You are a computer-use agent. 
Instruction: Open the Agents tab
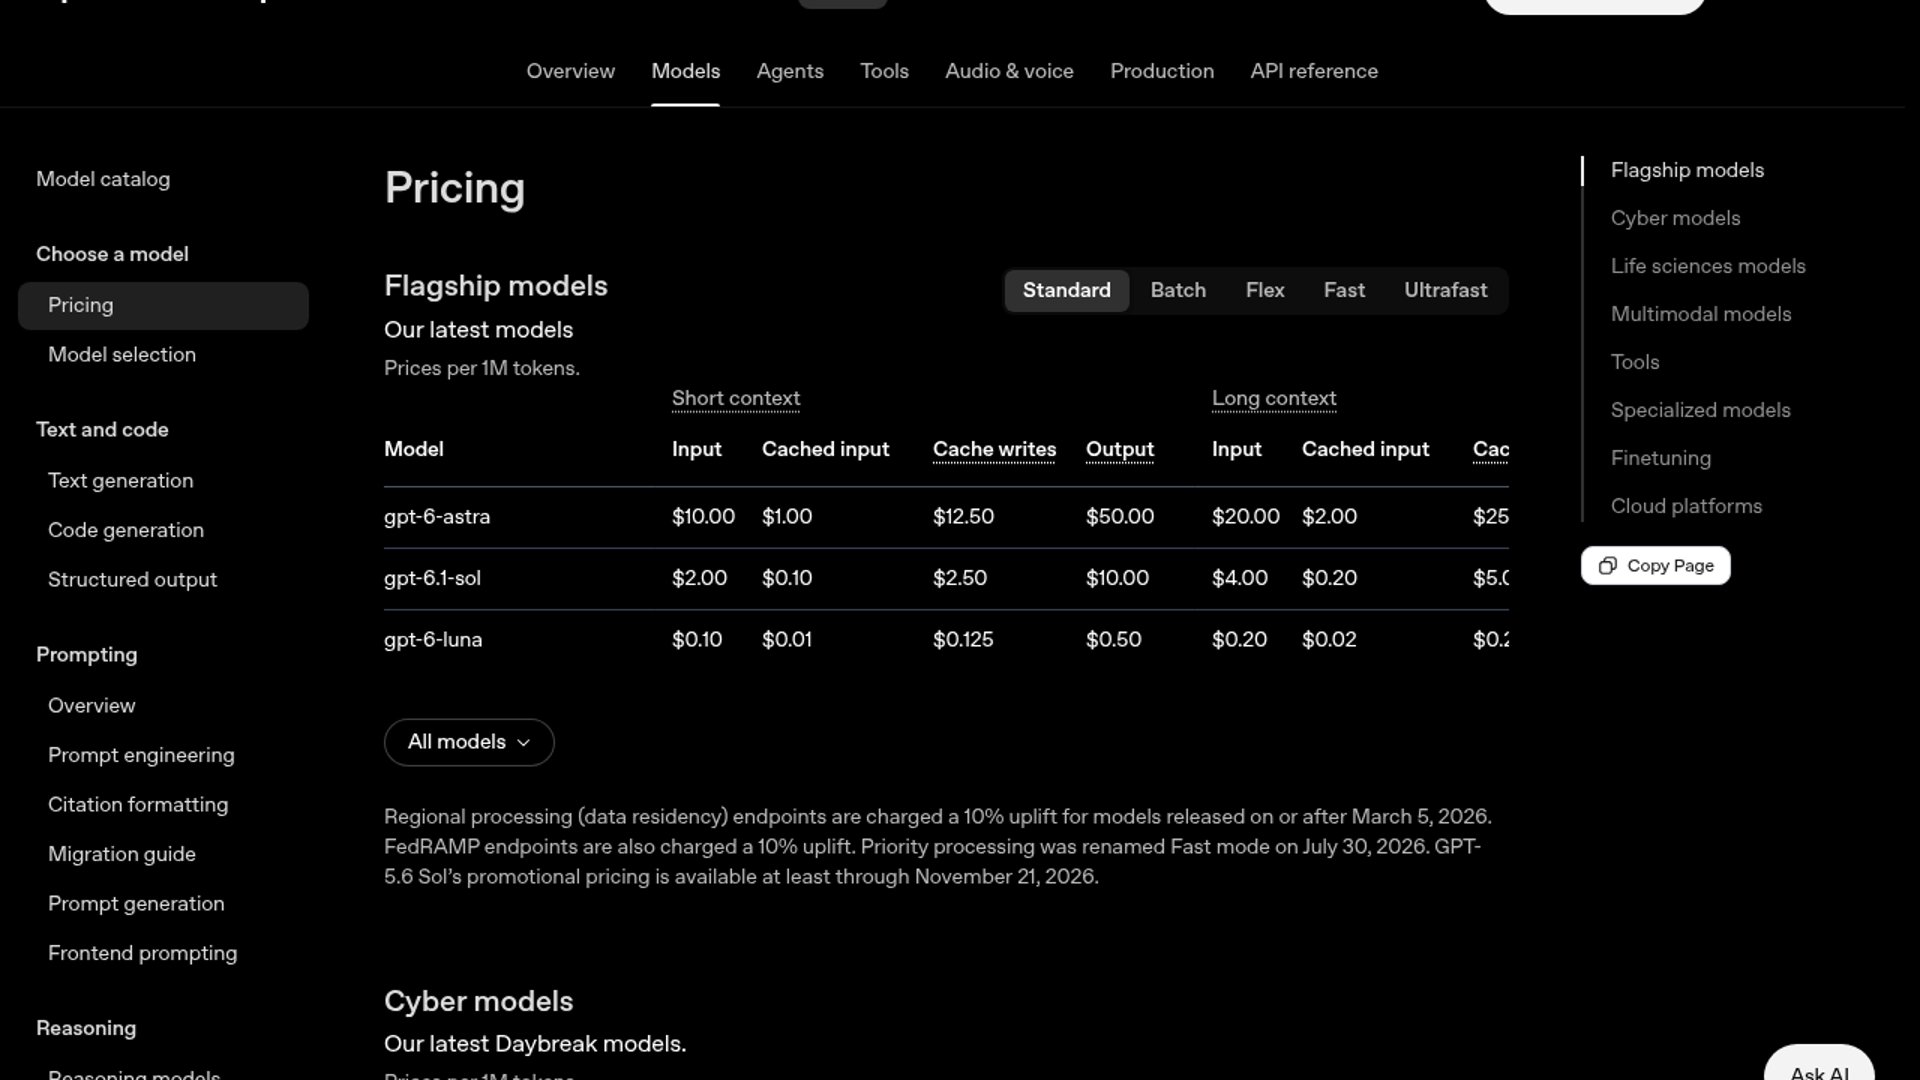[x=790, y=71]
